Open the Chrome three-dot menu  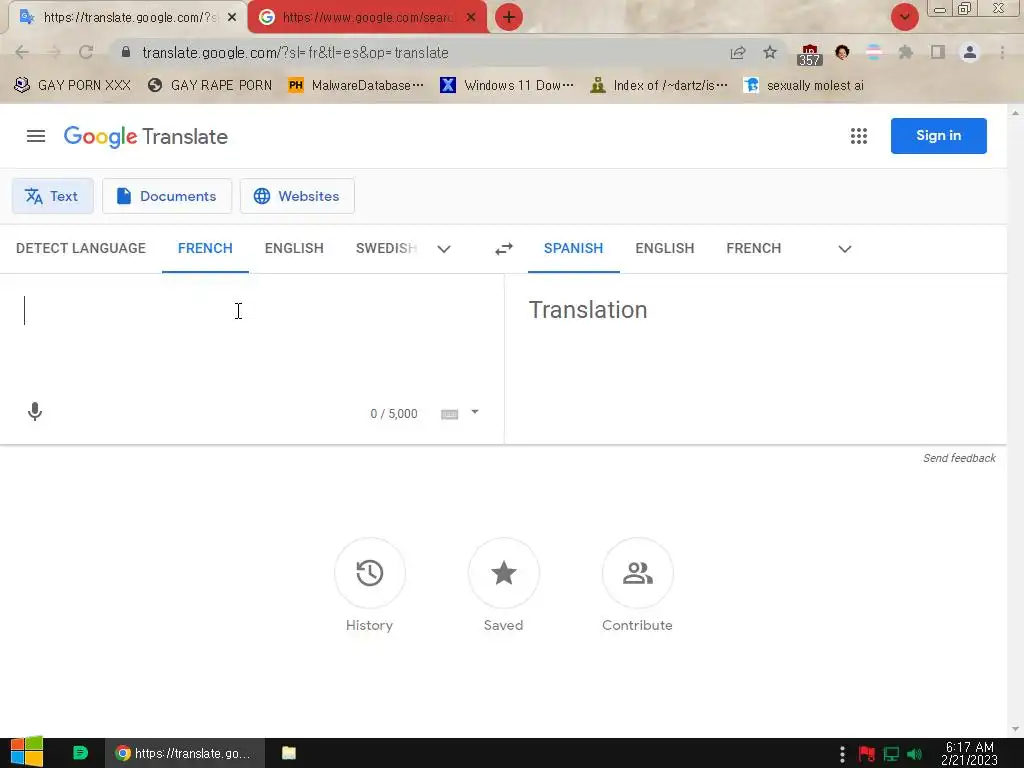coord(1002,52)
